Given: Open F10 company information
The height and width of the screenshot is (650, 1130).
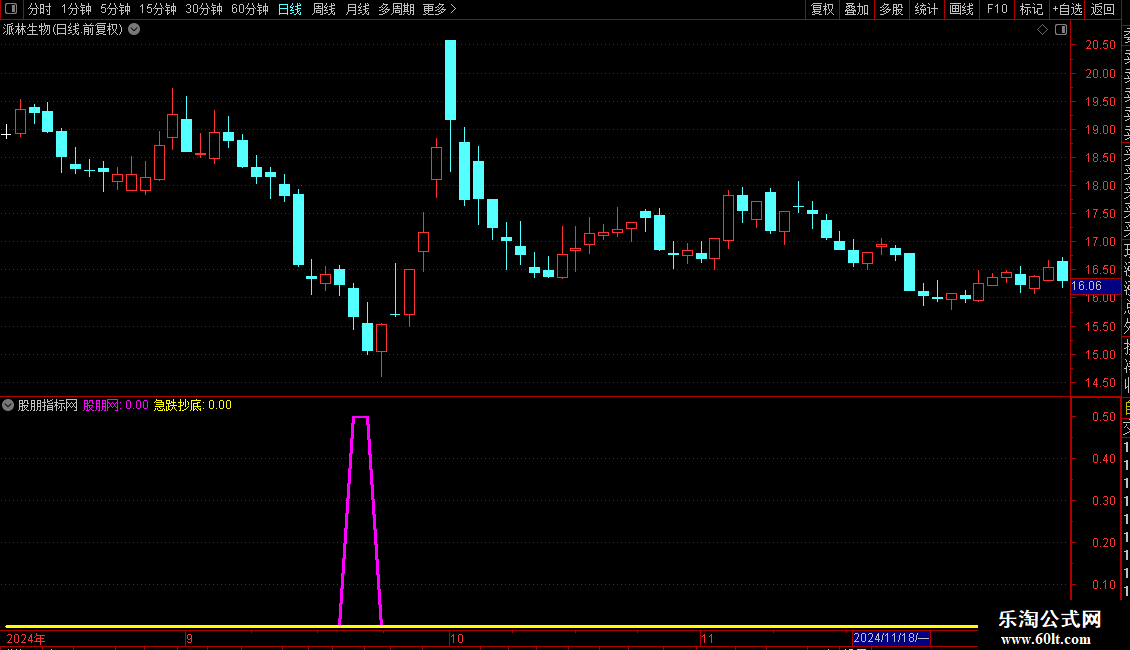Looking at the screenshot, I should pyautogui.click(x=997, y=9).
